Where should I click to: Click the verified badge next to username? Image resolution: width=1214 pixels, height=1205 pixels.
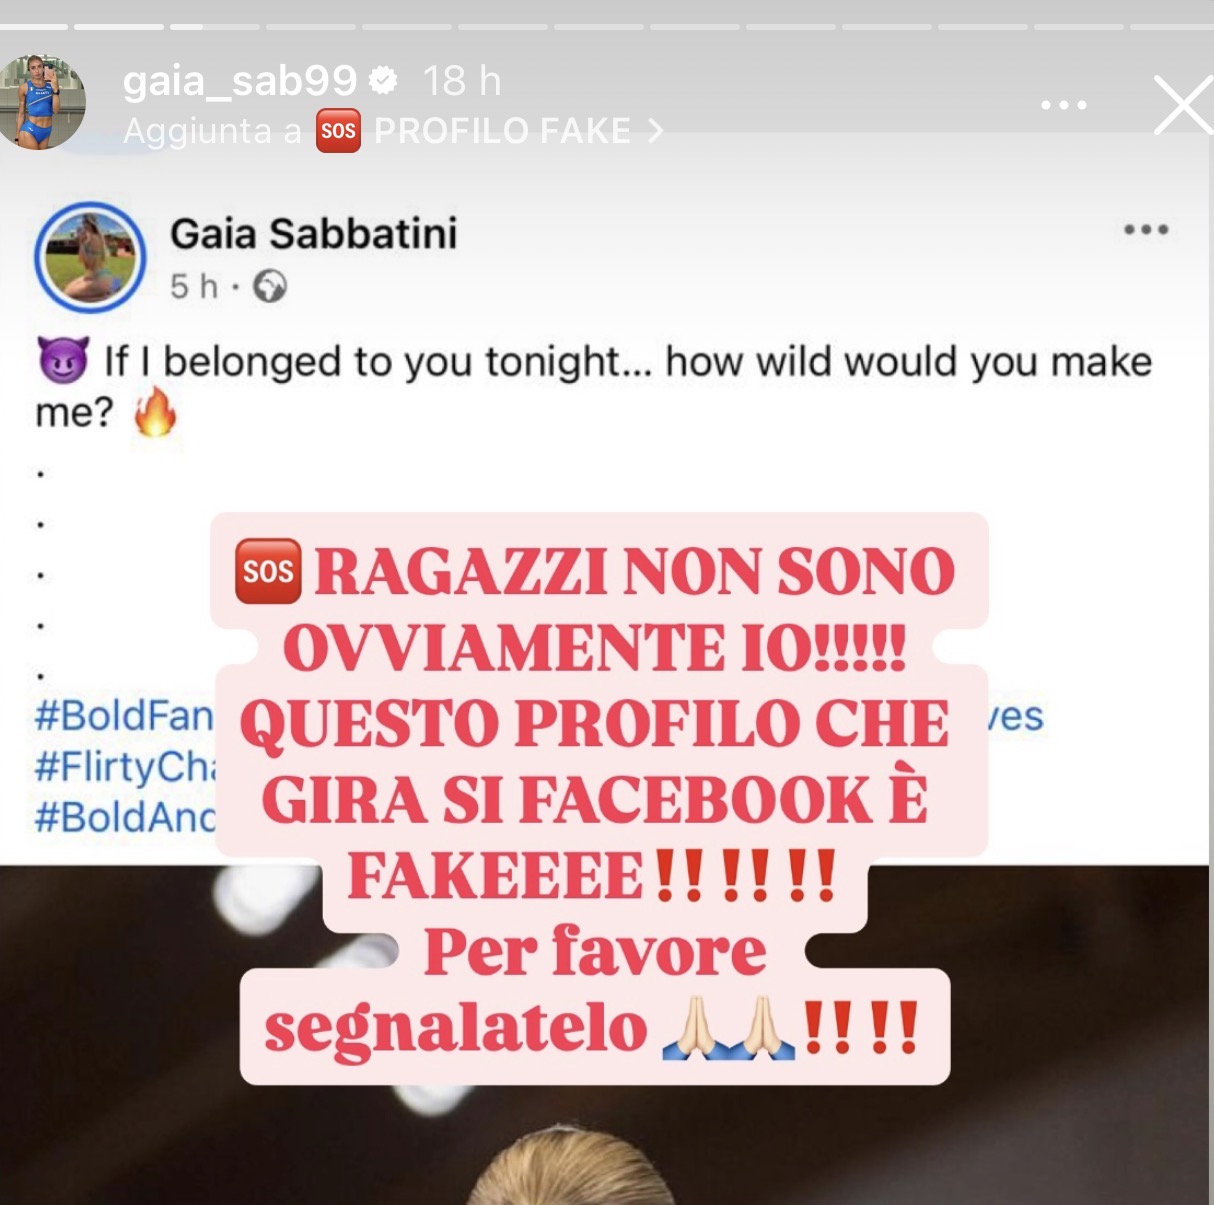[383, 80]
